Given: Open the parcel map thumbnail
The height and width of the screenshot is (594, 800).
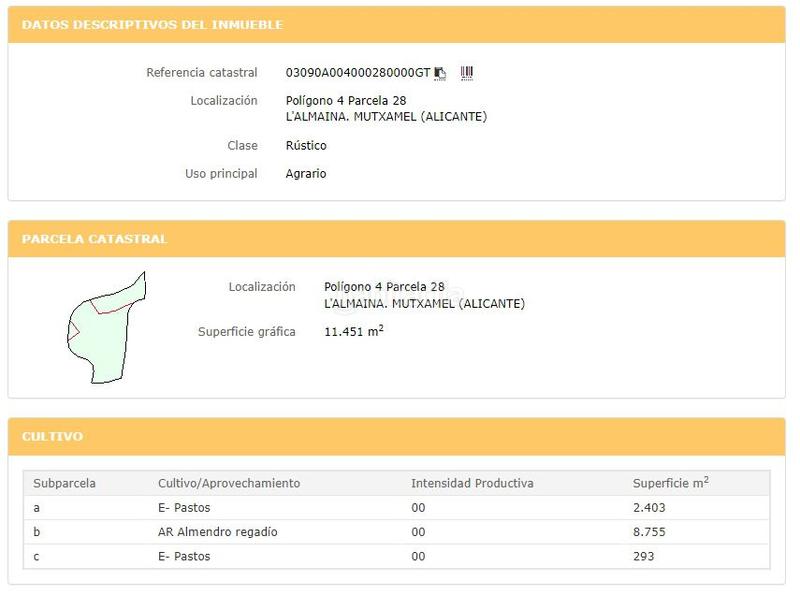Looking at the screenshot, I should point(106,327).
